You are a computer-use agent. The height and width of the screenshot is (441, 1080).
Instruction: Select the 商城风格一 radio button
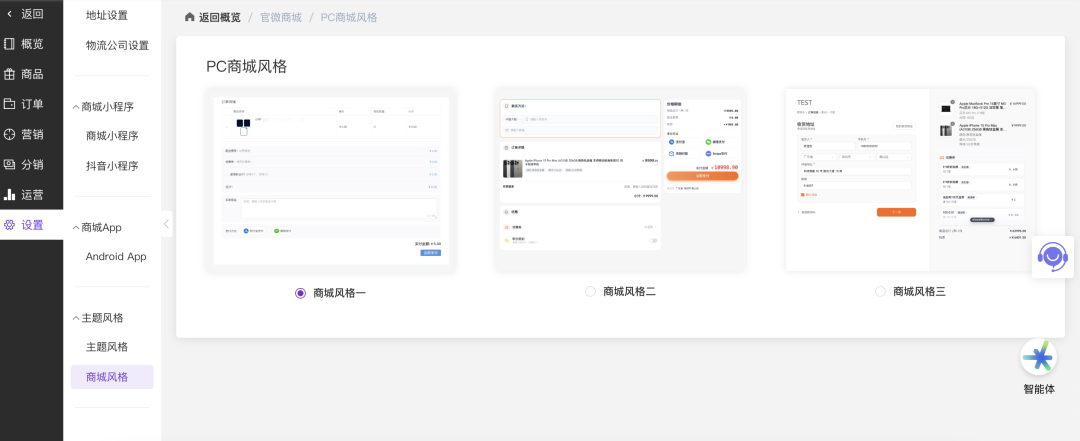300,293
